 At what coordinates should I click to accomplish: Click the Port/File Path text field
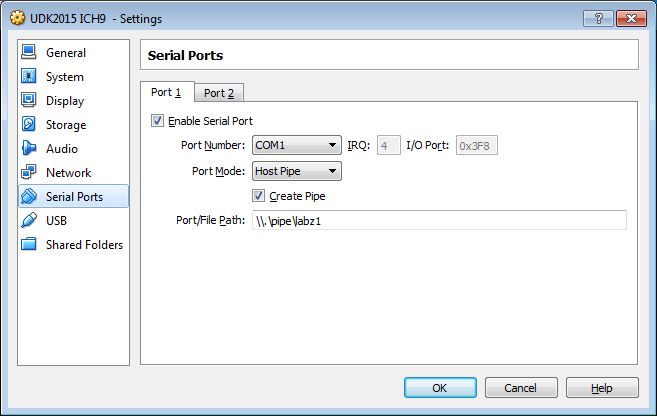(x=439, y=220)
